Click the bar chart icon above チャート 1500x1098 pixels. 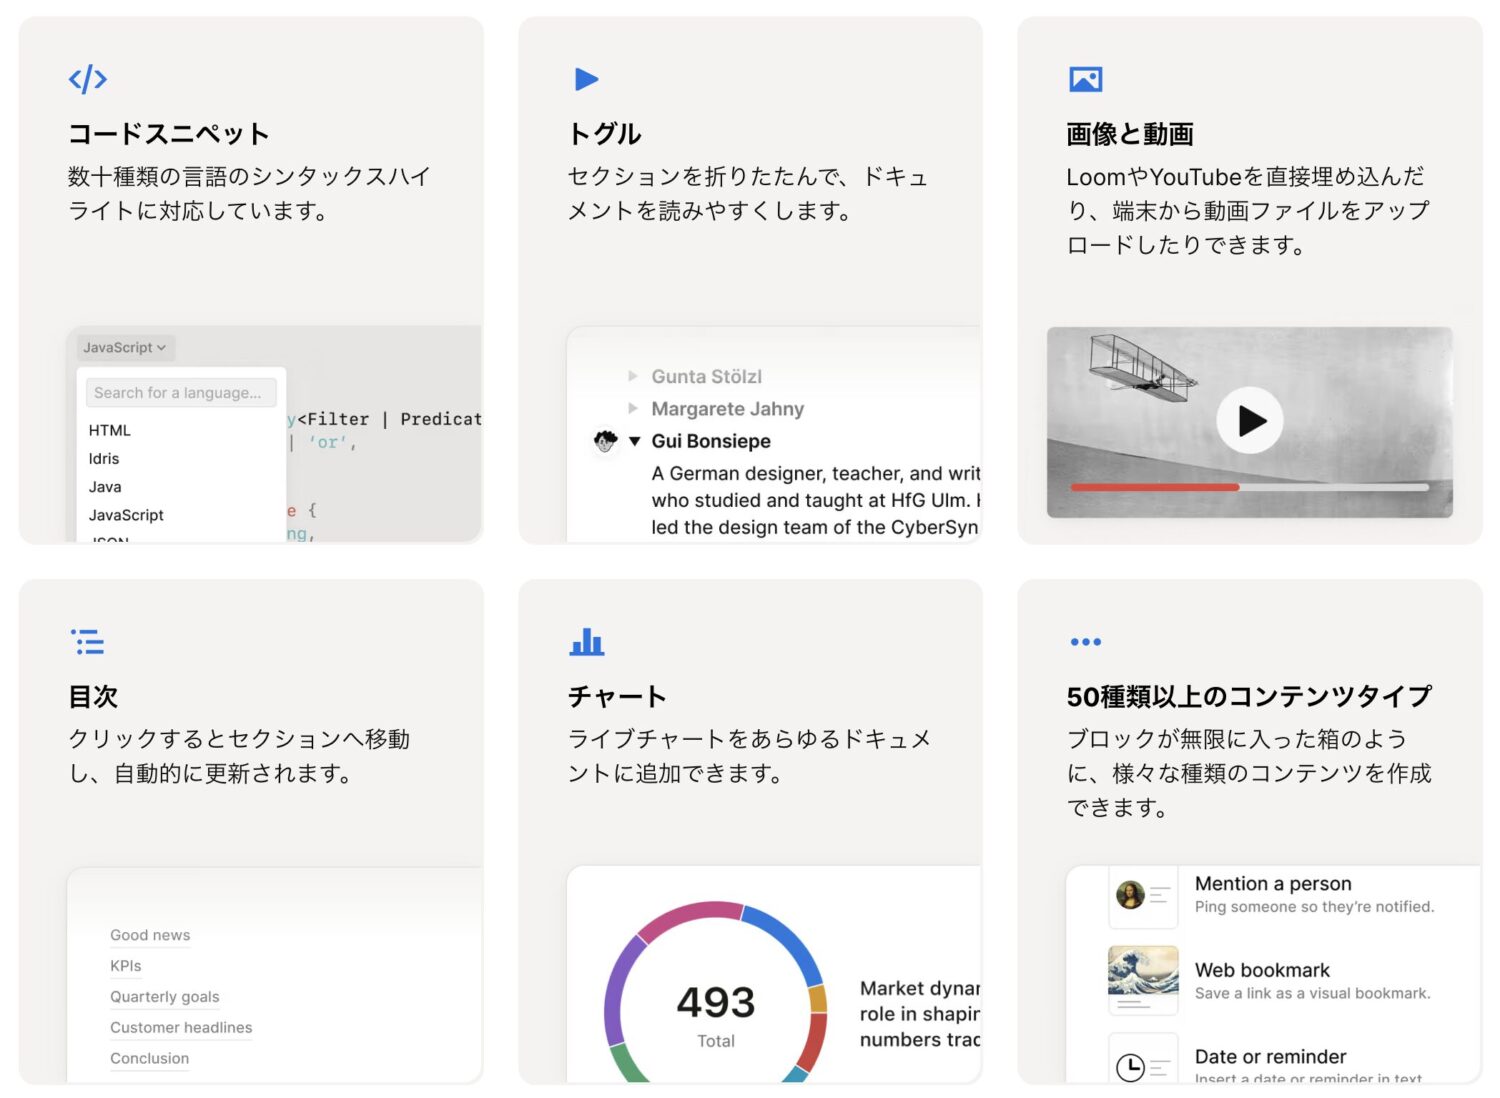tap(587, 642)
